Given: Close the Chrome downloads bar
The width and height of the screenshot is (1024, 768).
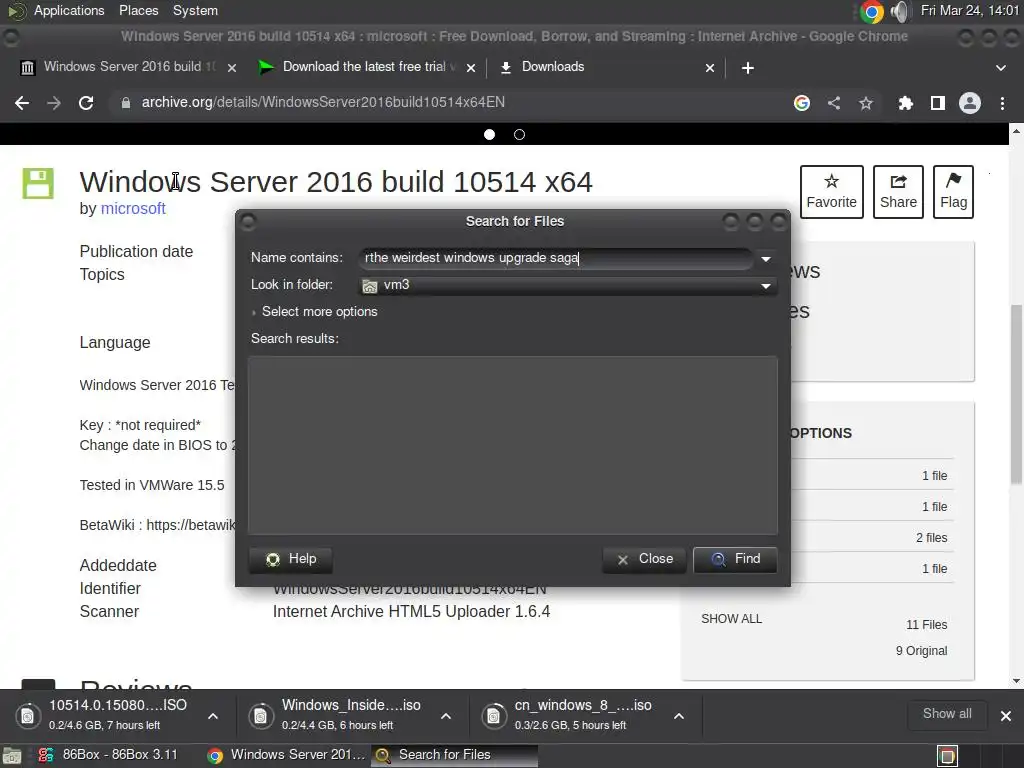Looking at the screenshot, I should point(1006,716).
